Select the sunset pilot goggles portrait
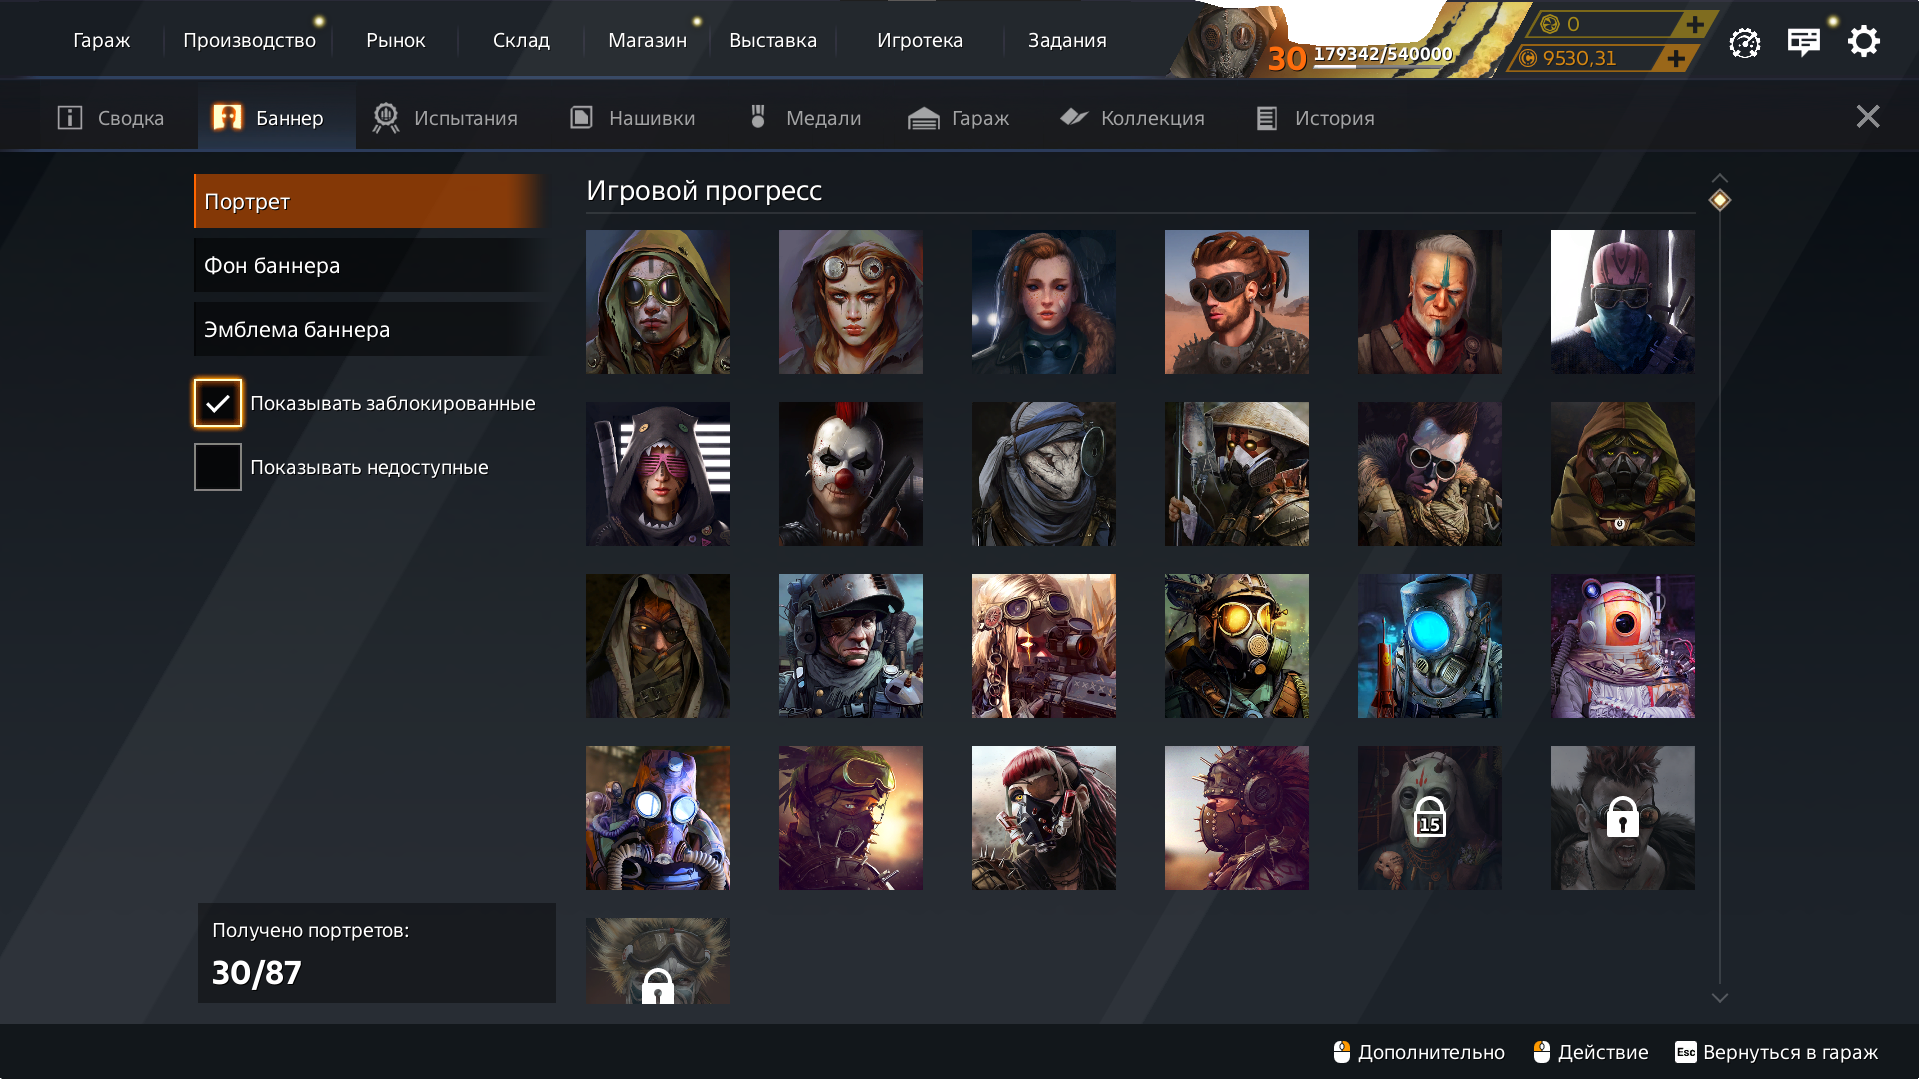This screenshot has width=1919, height=1079. pos(851,818)
